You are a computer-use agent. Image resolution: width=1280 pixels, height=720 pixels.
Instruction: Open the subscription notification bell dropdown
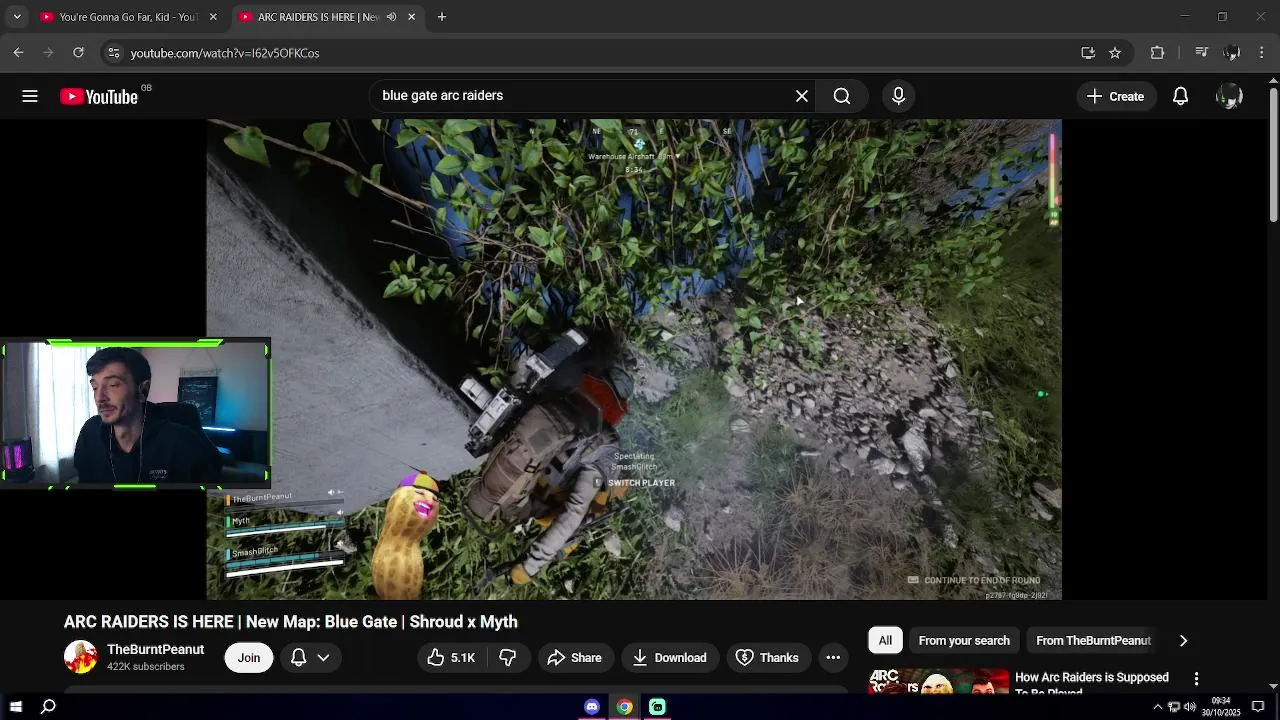[310, 657]
